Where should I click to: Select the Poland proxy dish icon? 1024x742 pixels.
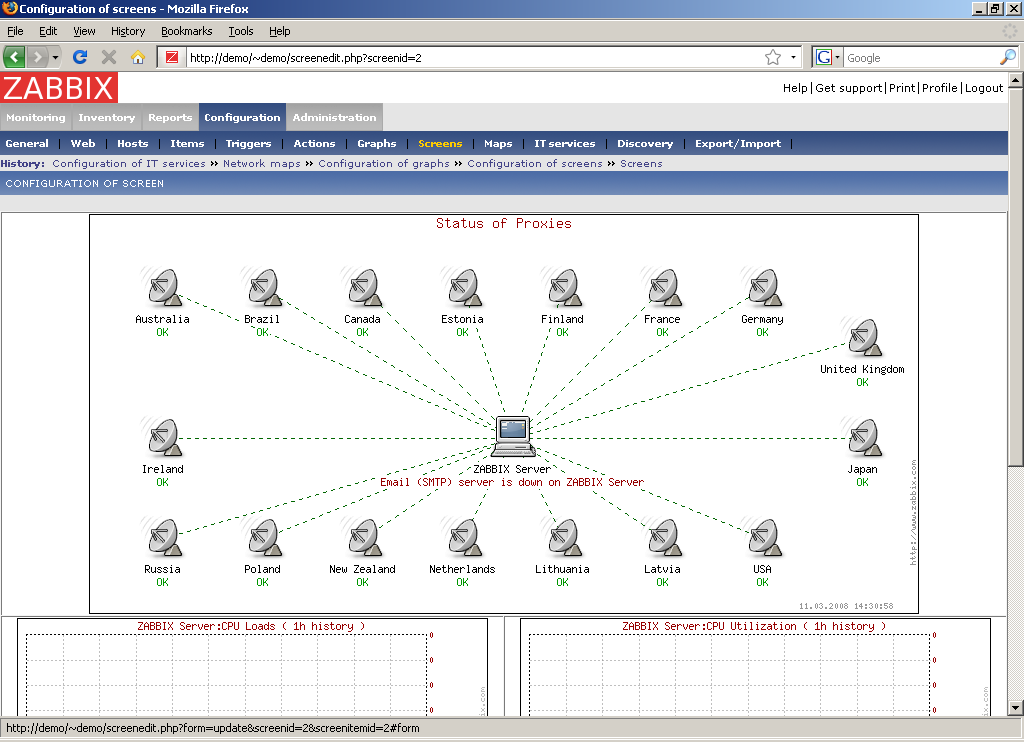pos(263,538)
